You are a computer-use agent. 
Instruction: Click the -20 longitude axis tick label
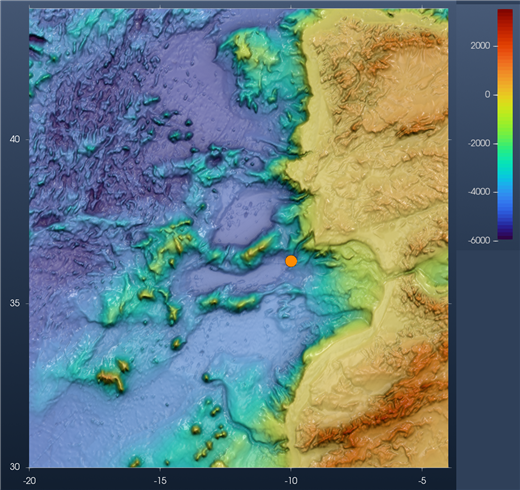point(29,481)
